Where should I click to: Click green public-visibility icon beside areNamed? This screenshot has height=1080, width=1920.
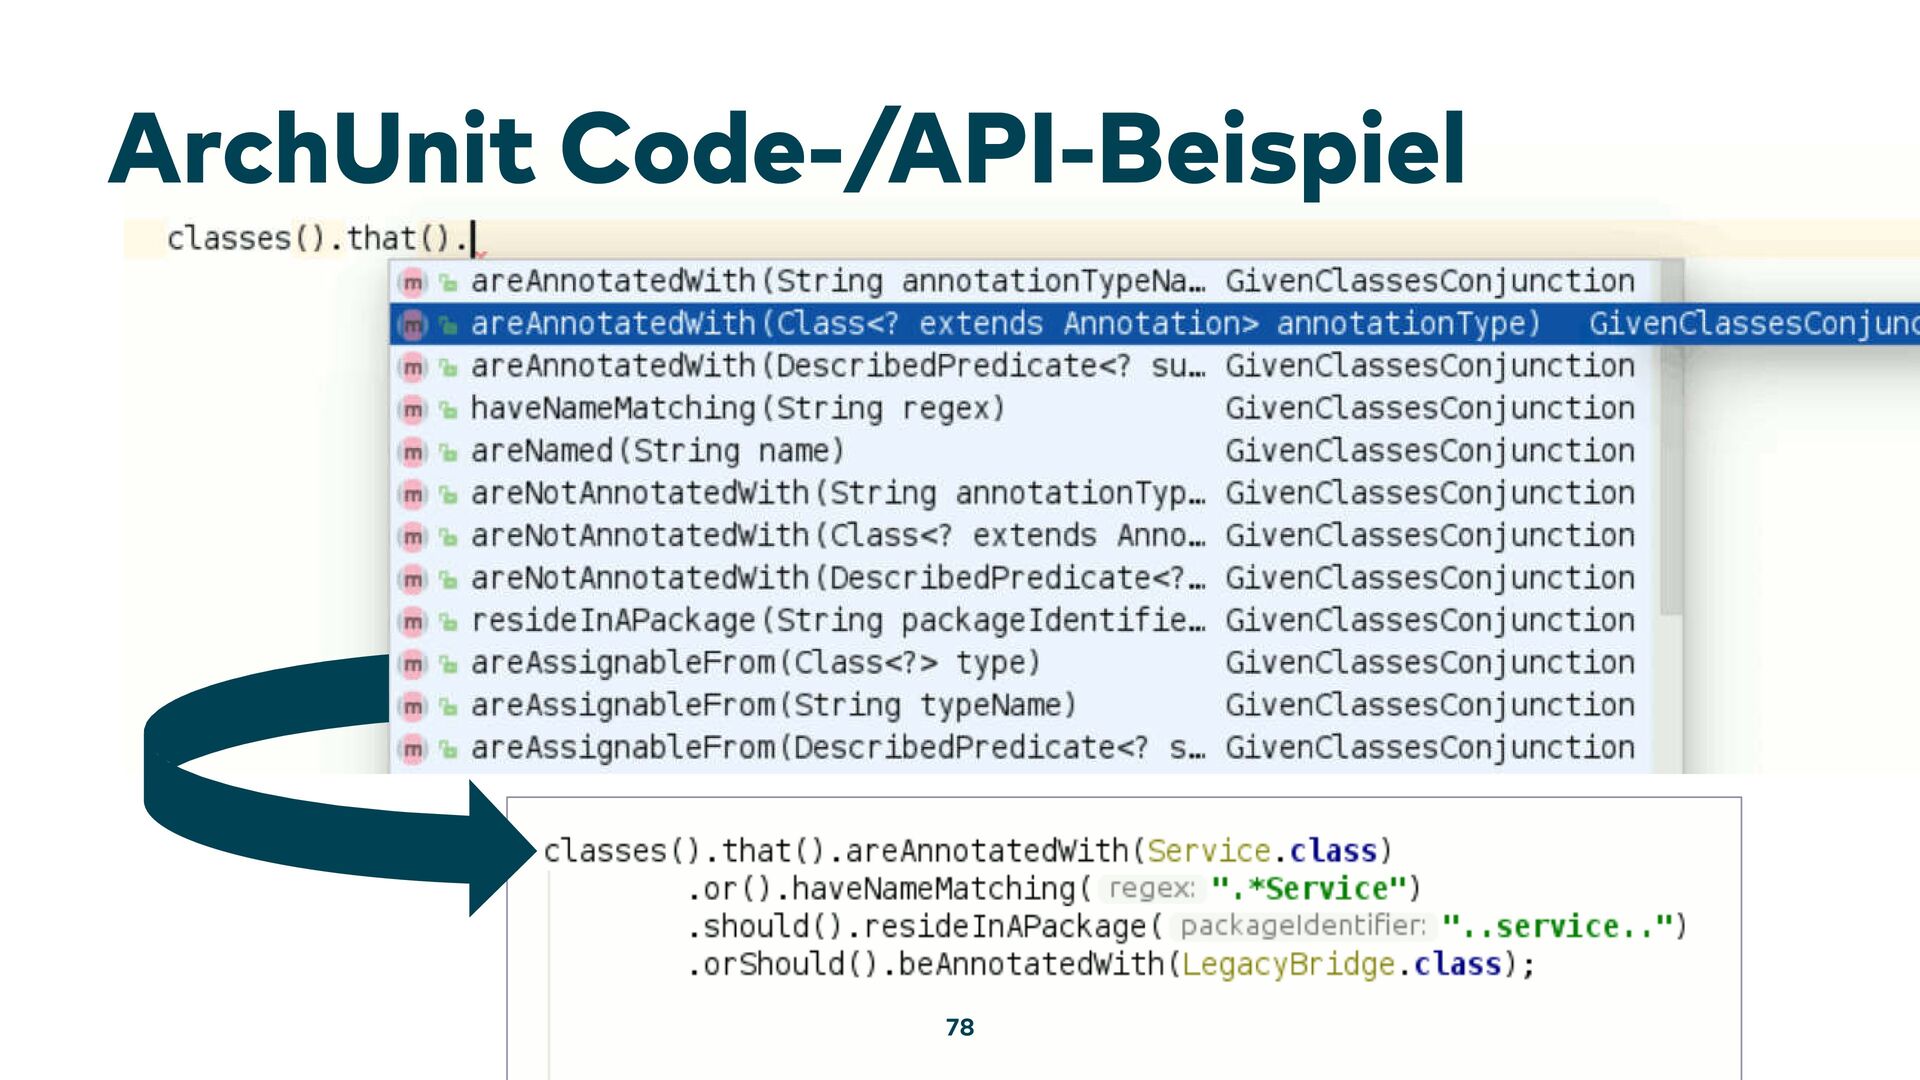449,453
